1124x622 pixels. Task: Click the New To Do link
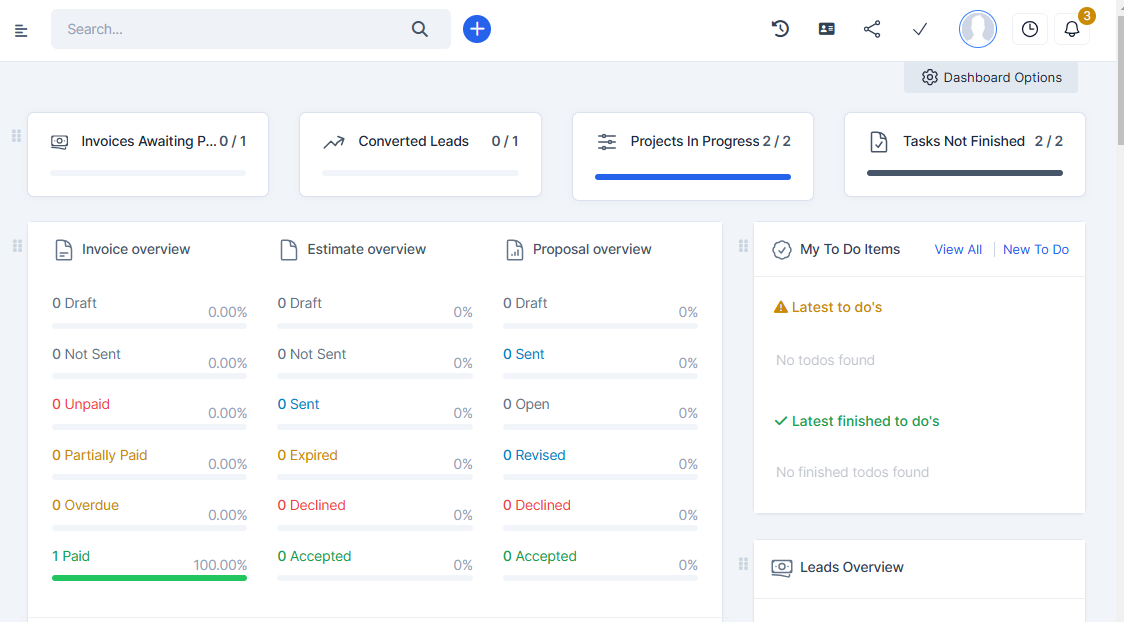point(1035,249)
